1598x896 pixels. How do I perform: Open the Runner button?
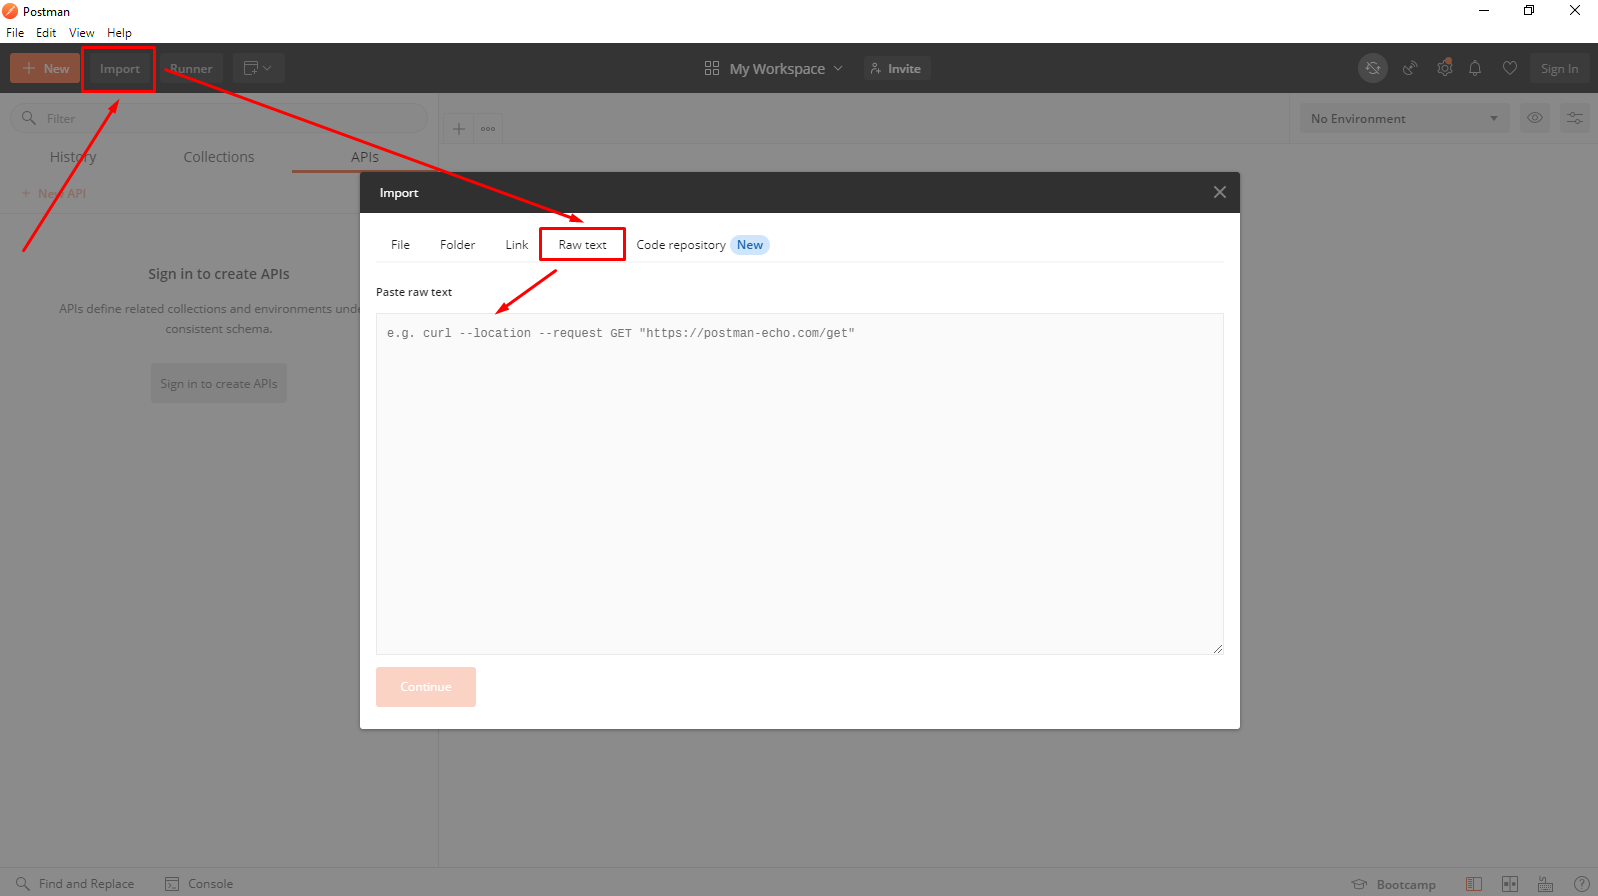click(191, 68)
